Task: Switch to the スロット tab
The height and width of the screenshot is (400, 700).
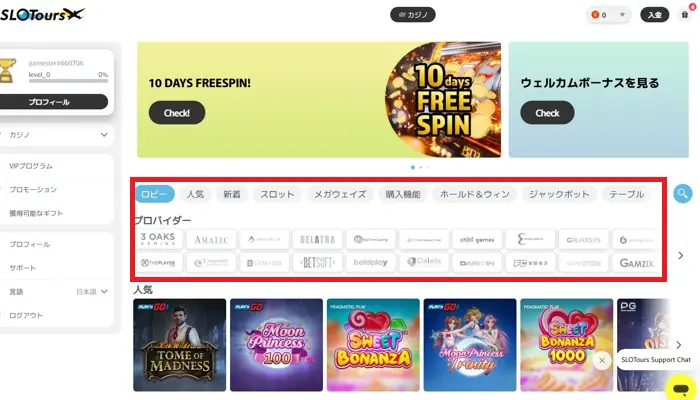Action: pyautogui.click(x=277, y=194)
